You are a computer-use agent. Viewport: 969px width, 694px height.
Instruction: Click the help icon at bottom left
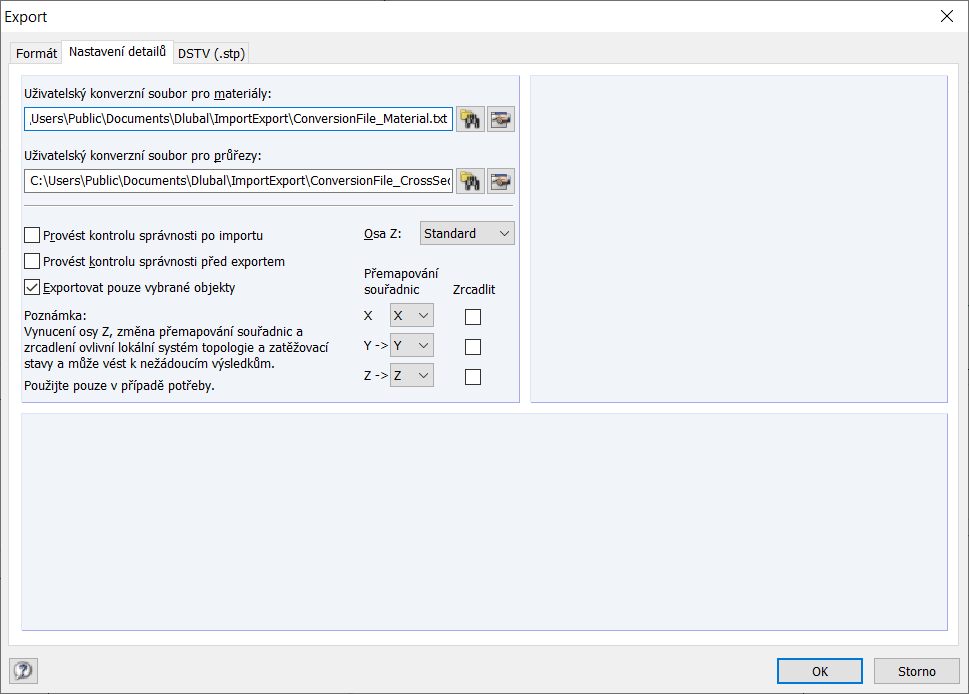click(23, 671)
